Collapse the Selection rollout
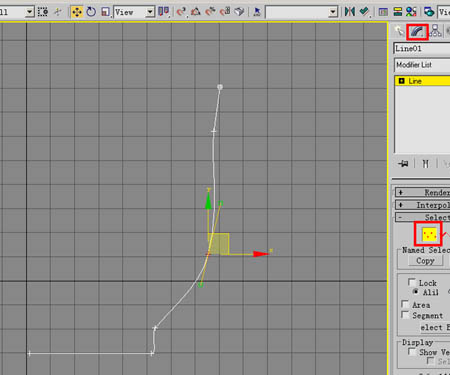The width and height of the screenshot is (450, 375). [422, 217]
